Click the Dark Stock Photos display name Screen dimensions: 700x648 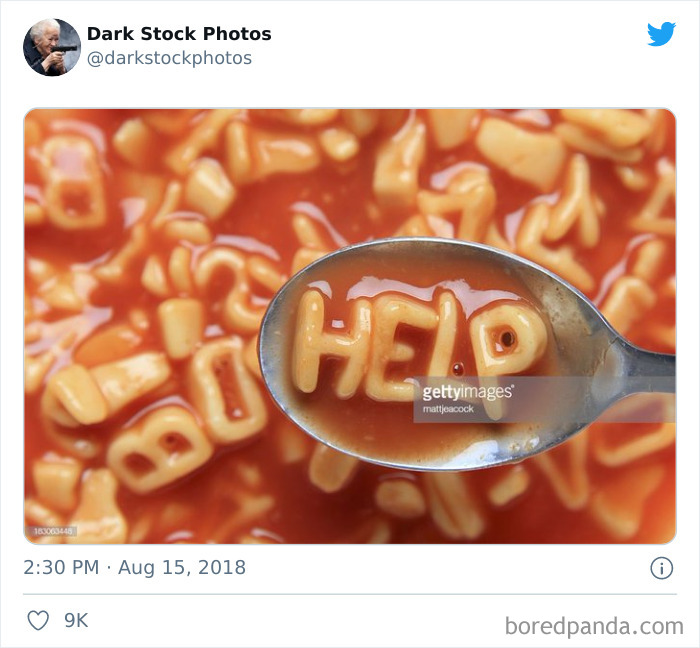tap(179, 34)
